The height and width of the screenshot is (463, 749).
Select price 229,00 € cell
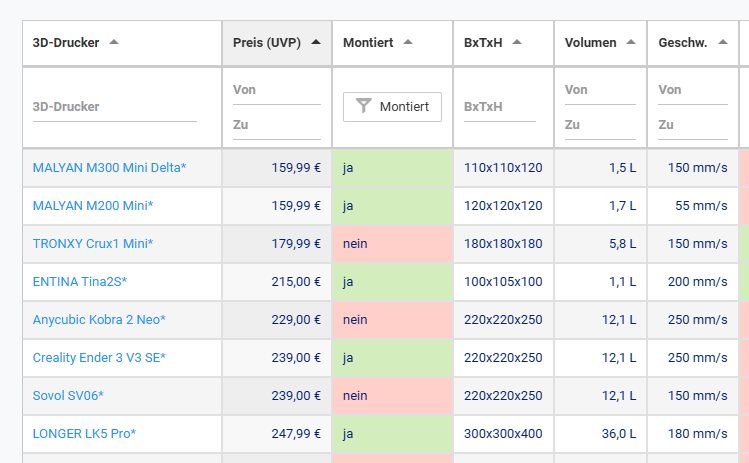[x=277, y=320]
